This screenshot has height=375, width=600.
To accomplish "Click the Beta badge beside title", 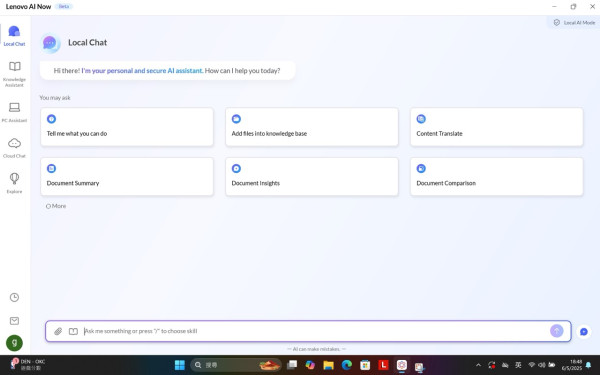I will pyautogui.click(x=64, y=7).
